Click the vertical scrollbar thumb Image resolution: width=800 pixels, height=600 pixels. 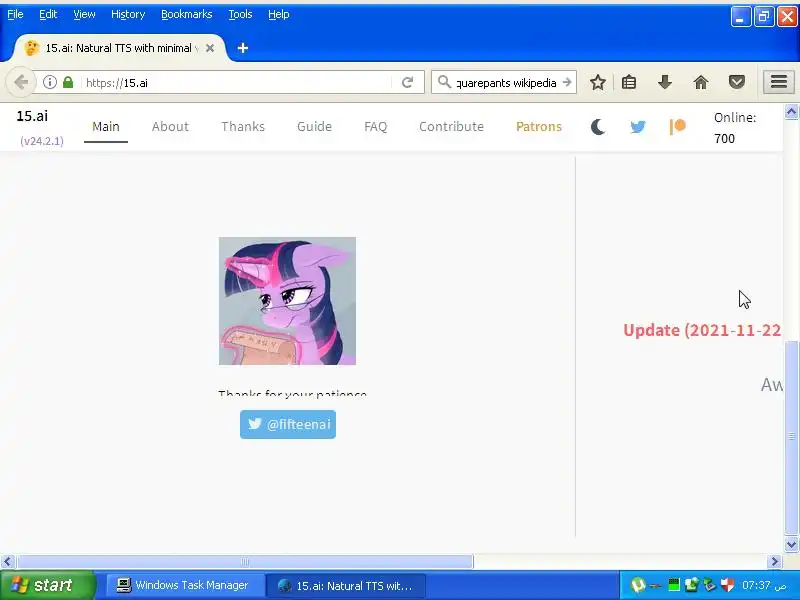(x=791, y=437)
